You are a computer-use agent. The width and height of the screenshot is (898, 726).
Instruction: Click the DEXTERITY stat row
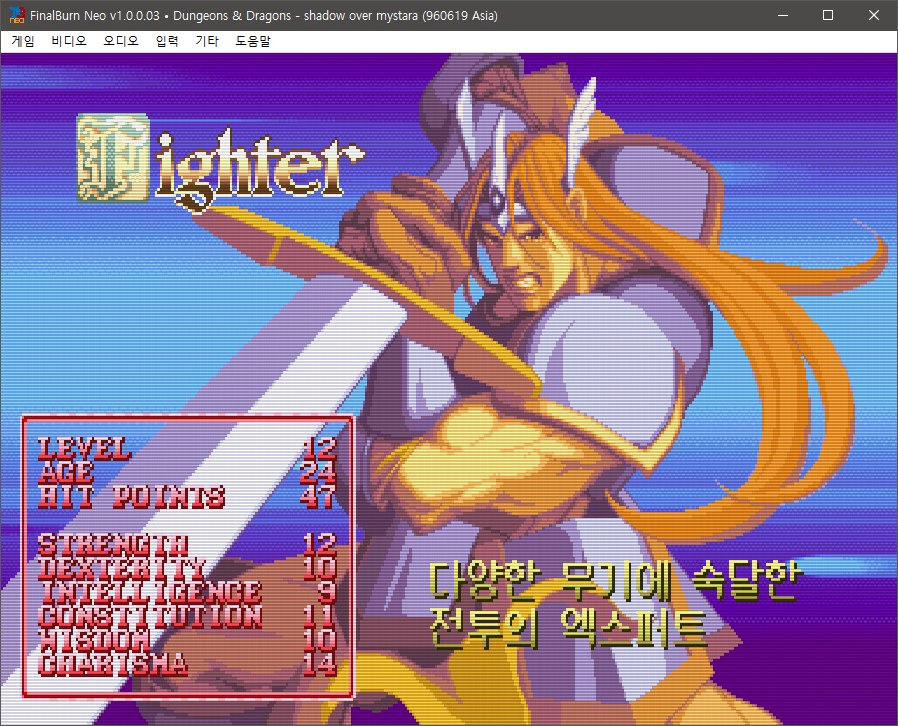(187, 569)
